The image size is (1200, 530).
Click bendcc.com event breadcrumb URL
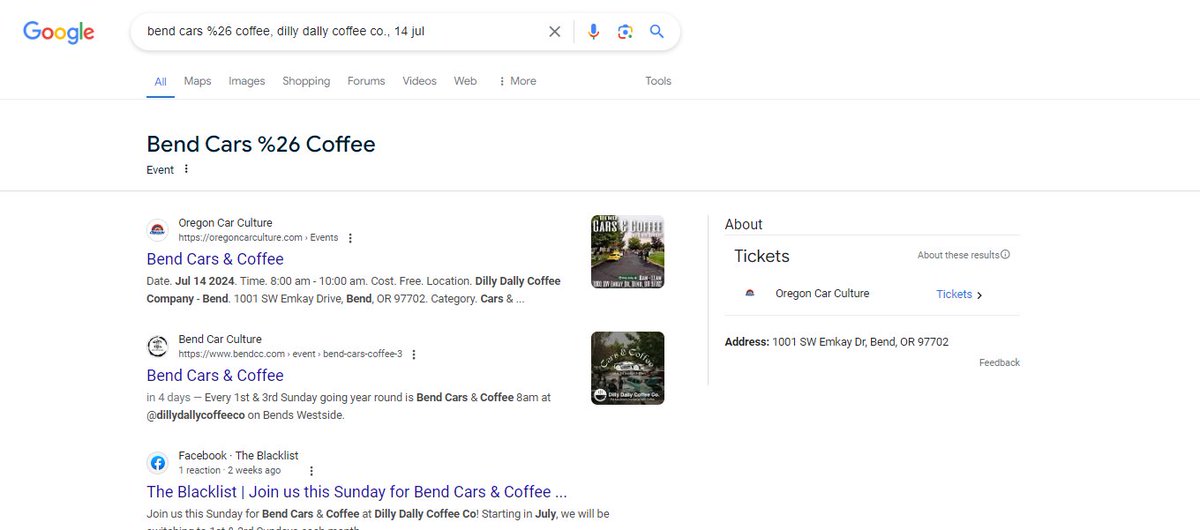[x=290, y=354]
